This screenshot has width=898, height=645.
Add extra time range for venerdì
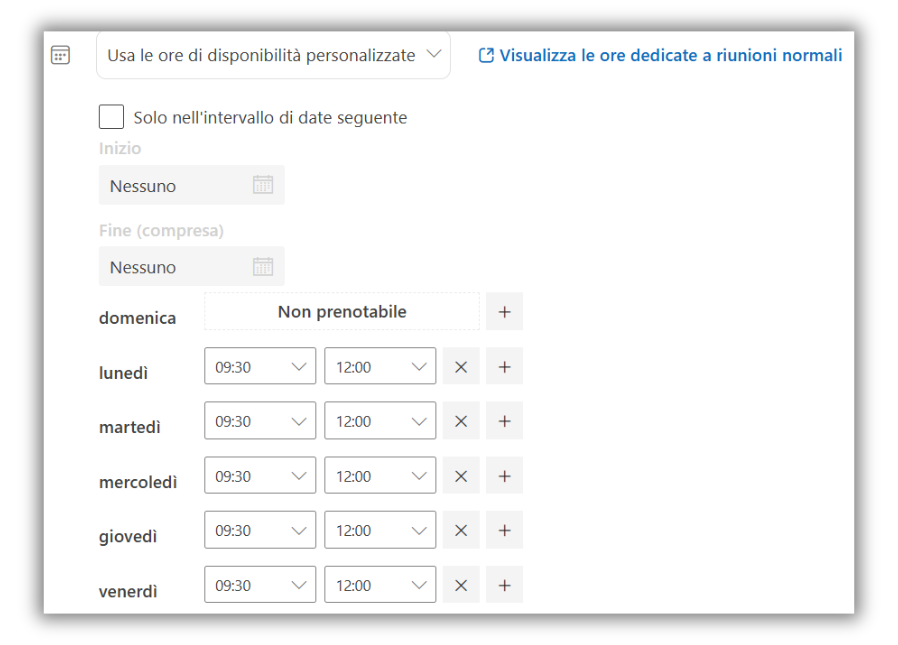click(x=504, y=585)
